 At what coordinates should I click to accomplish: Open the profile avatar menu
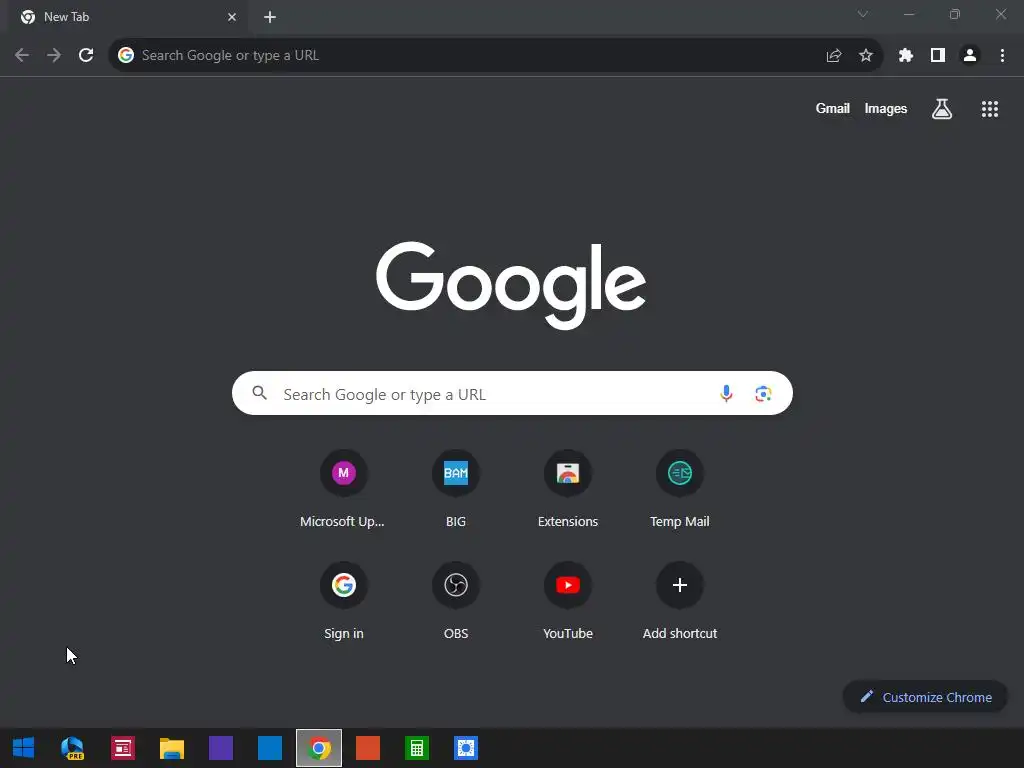pyautogui.click(x=970, y=56)
